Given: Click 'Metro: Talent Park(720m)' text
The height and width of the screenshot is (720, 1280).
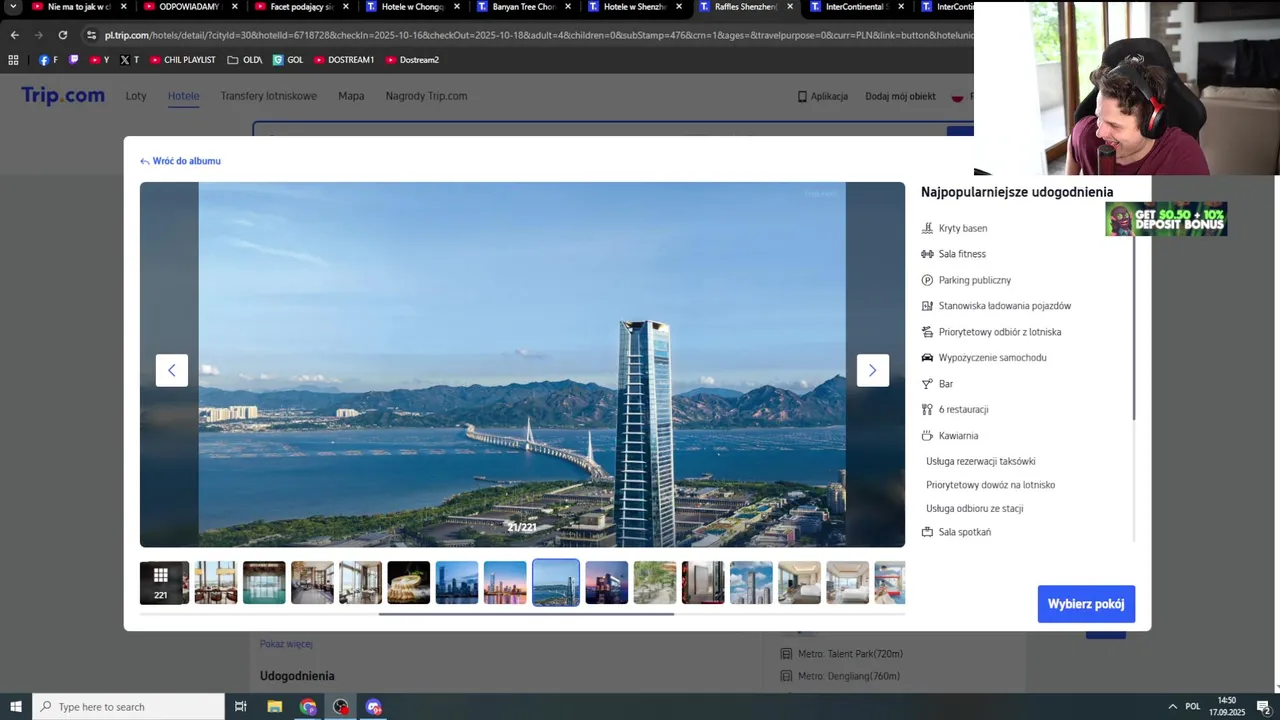Looking at the screenshot, I should (x=850, y=654).
